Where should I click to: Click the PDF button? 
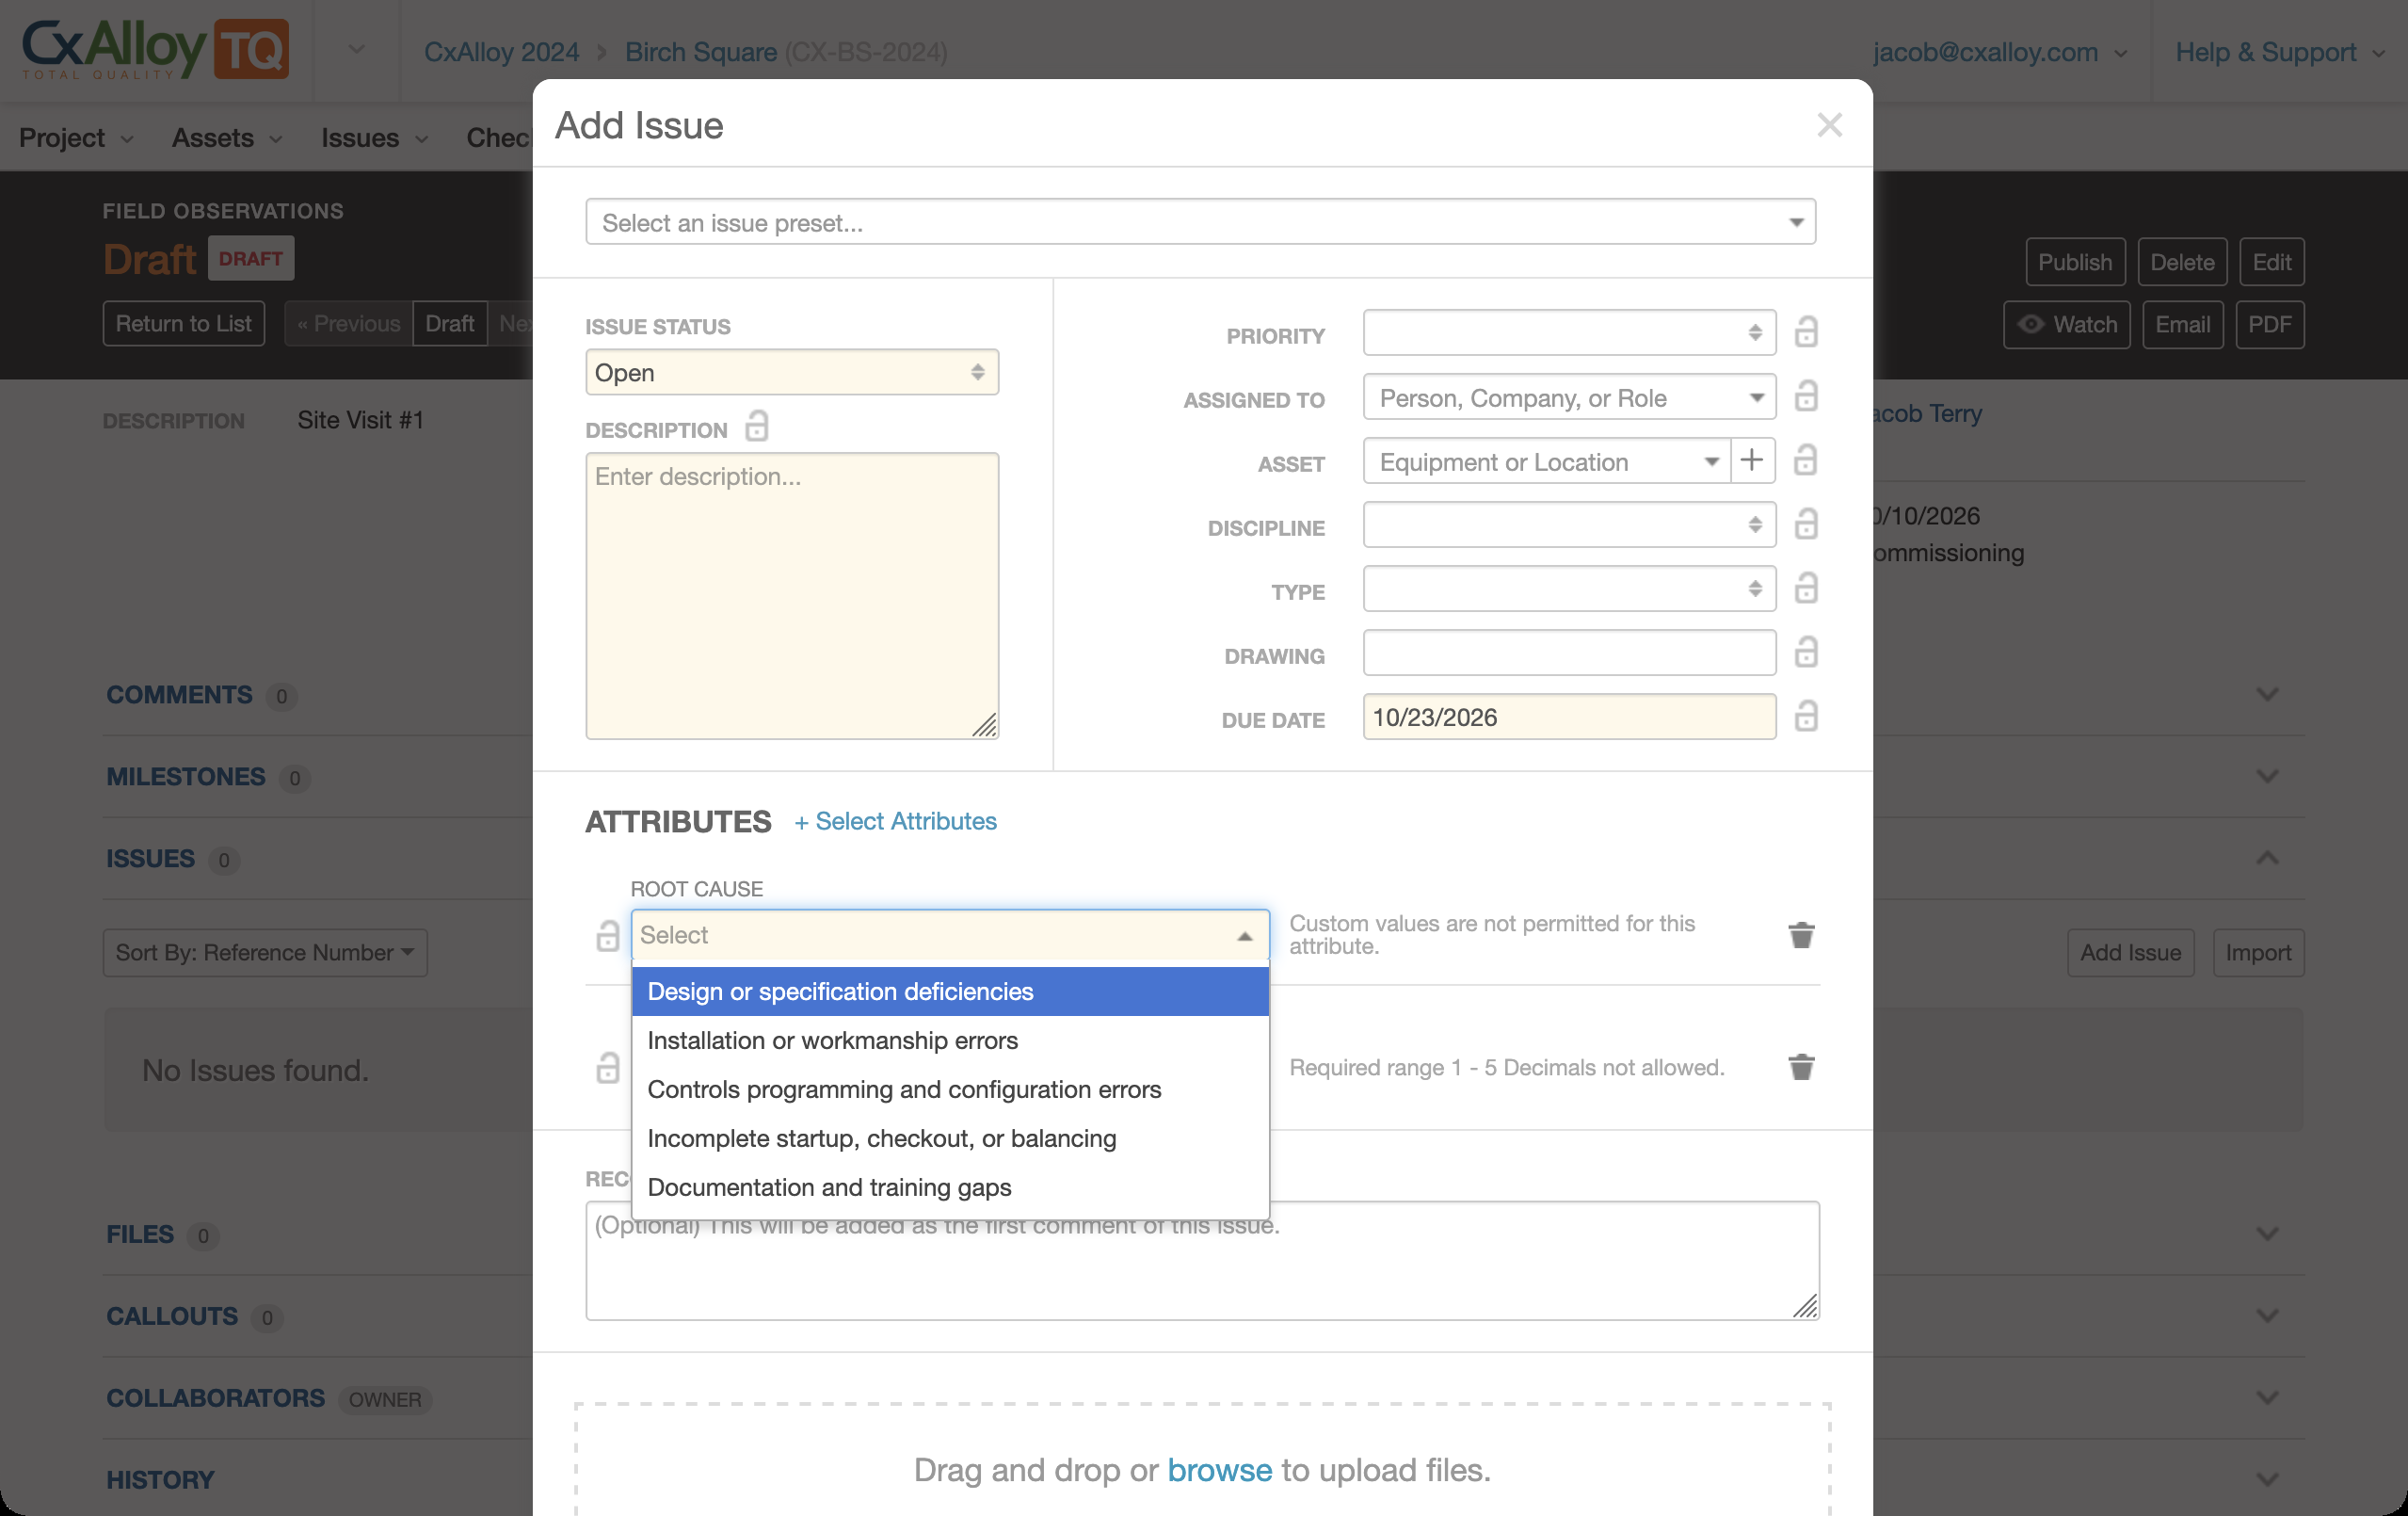pos(2270,324)
